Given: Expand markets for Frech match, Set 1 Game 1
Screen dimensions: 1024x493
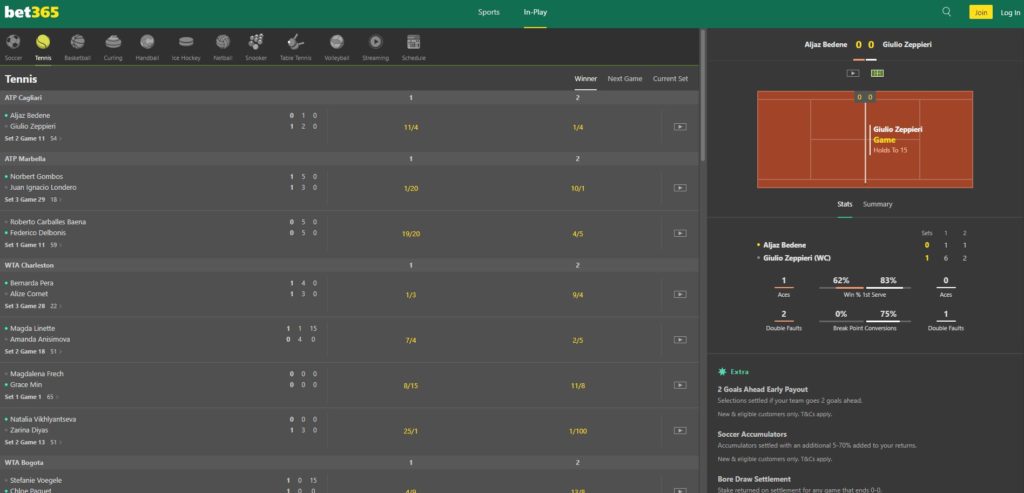Looking at the screenshot, I should (52, 396).
